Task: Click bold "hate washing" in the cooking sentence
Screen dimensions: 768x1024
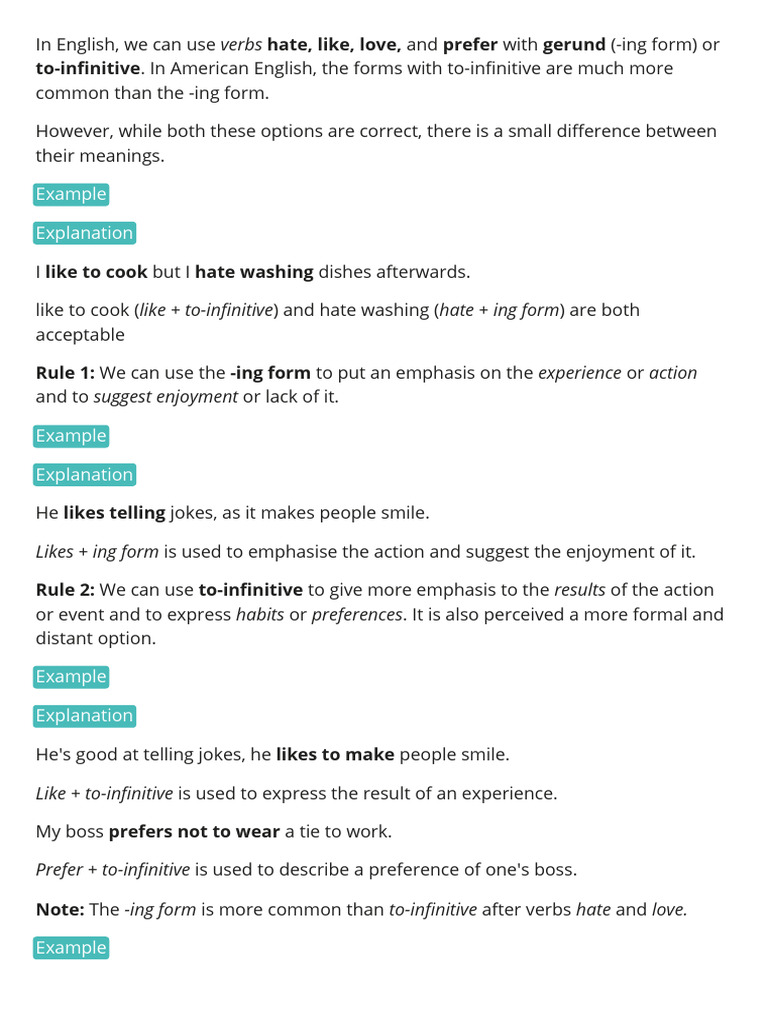Action: tap(254, 272)
